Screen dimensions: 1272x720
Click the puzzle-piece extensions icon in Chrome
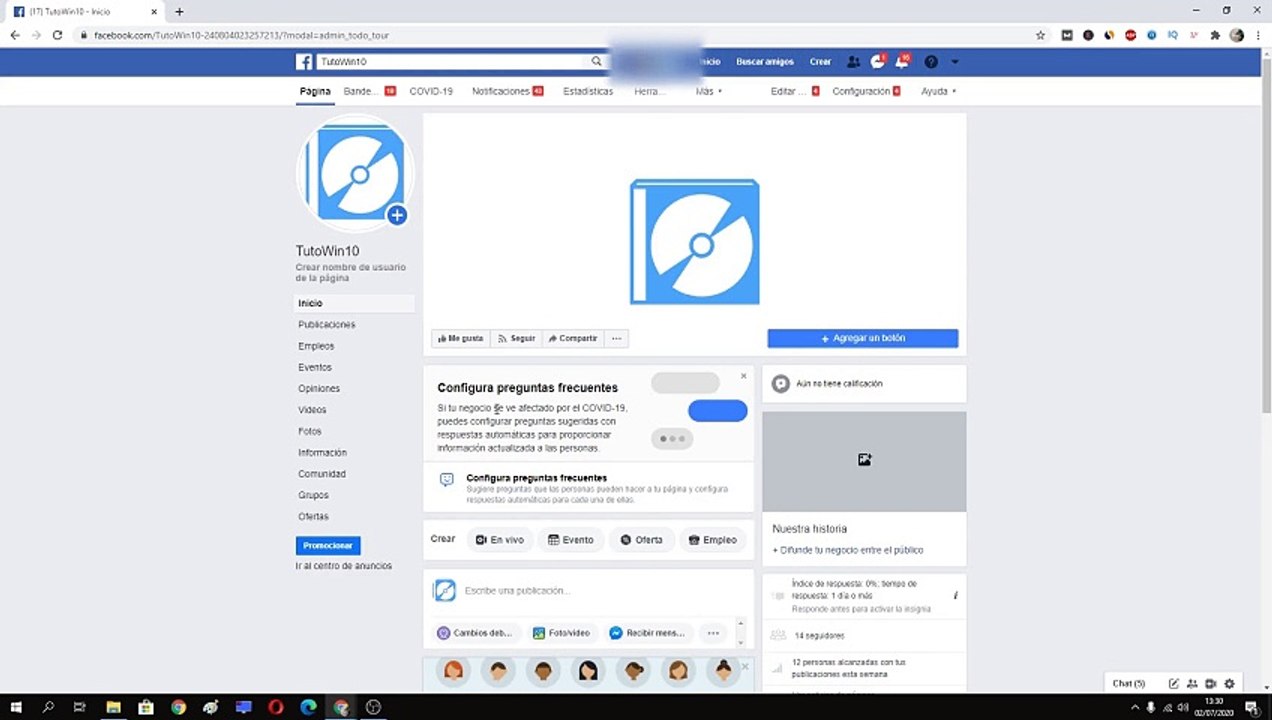pyautogui.click(x=1215, y=35)
